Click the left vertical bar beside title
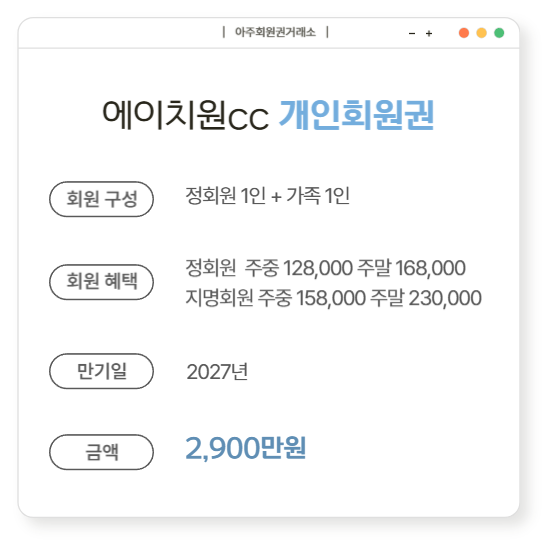Image resolution: width=550 pixels, height=550 pixels. click(x=224, y=32)
